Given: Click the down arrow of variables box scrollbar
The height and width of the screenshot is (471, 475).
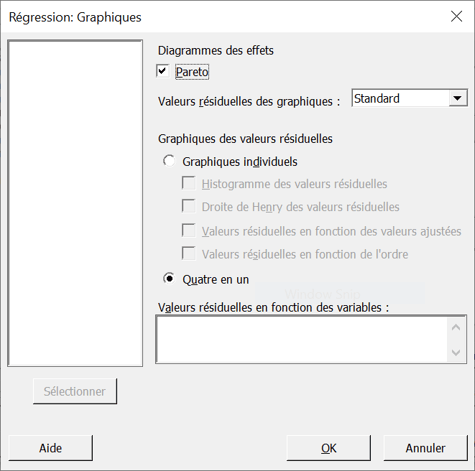Looking at the screenshot, I should coord(456,352).
